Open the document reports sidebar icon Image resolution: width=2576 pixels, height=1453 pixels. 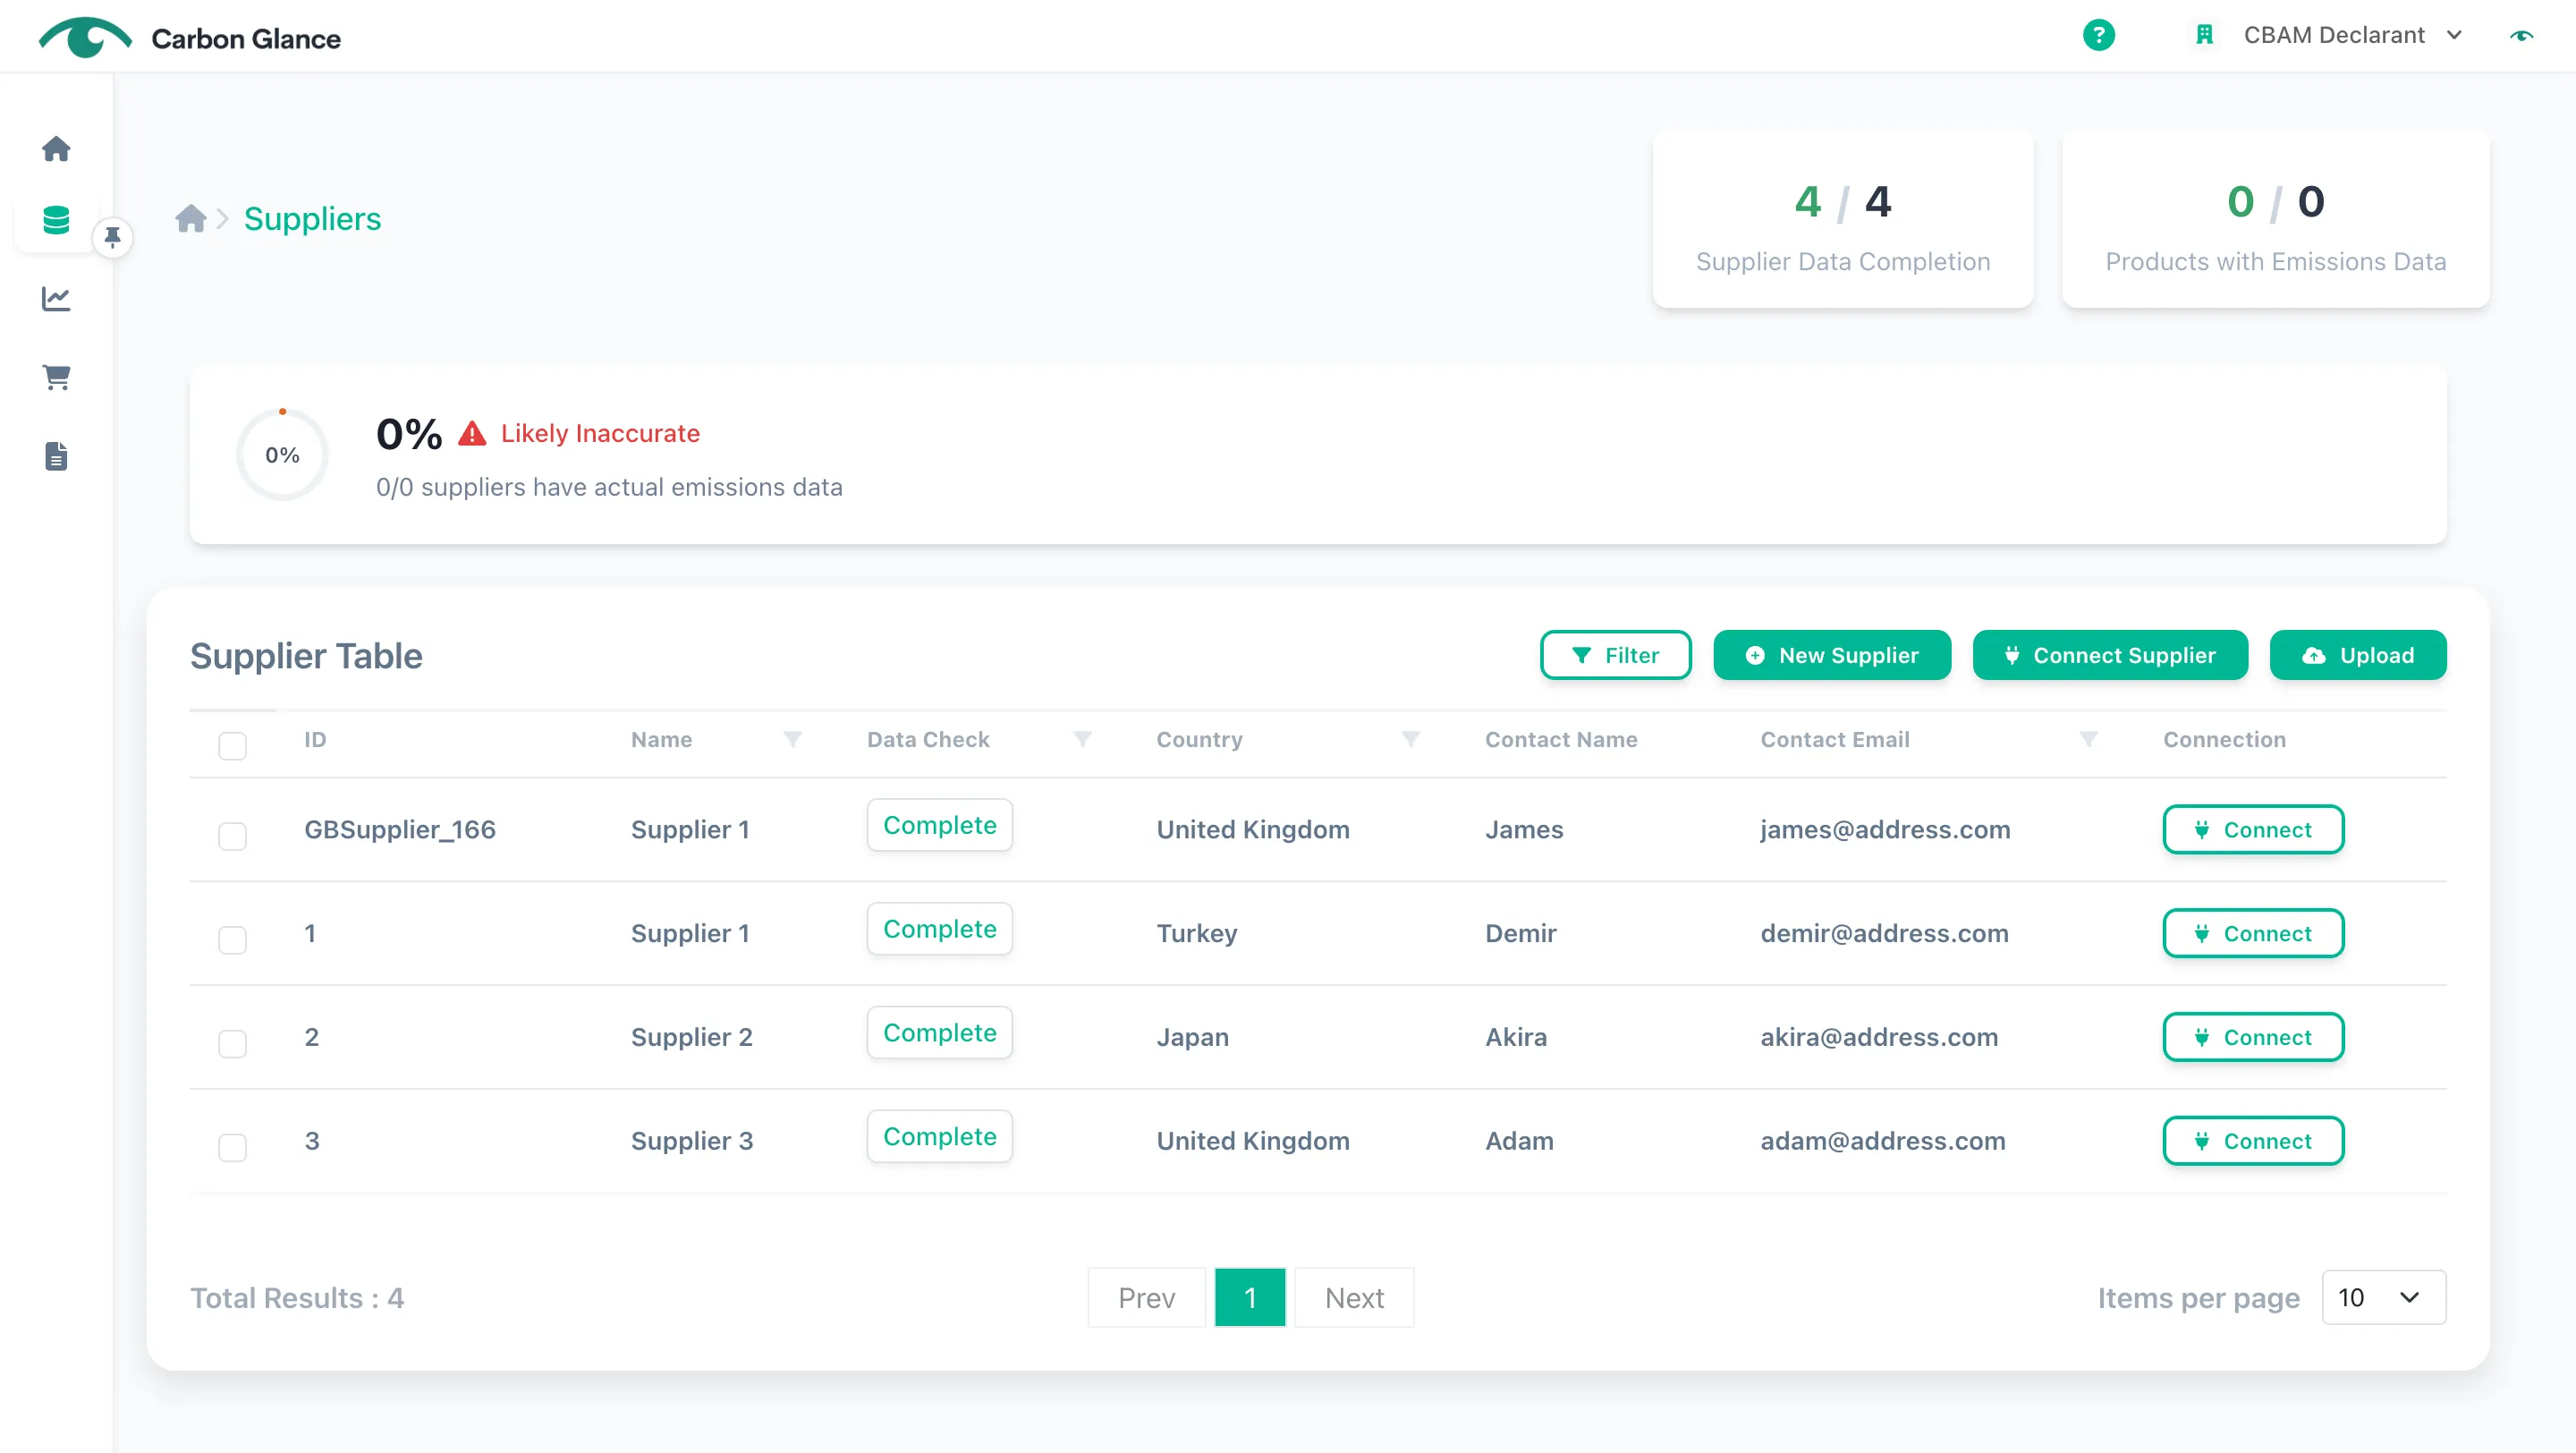click(x=56, y=456)
